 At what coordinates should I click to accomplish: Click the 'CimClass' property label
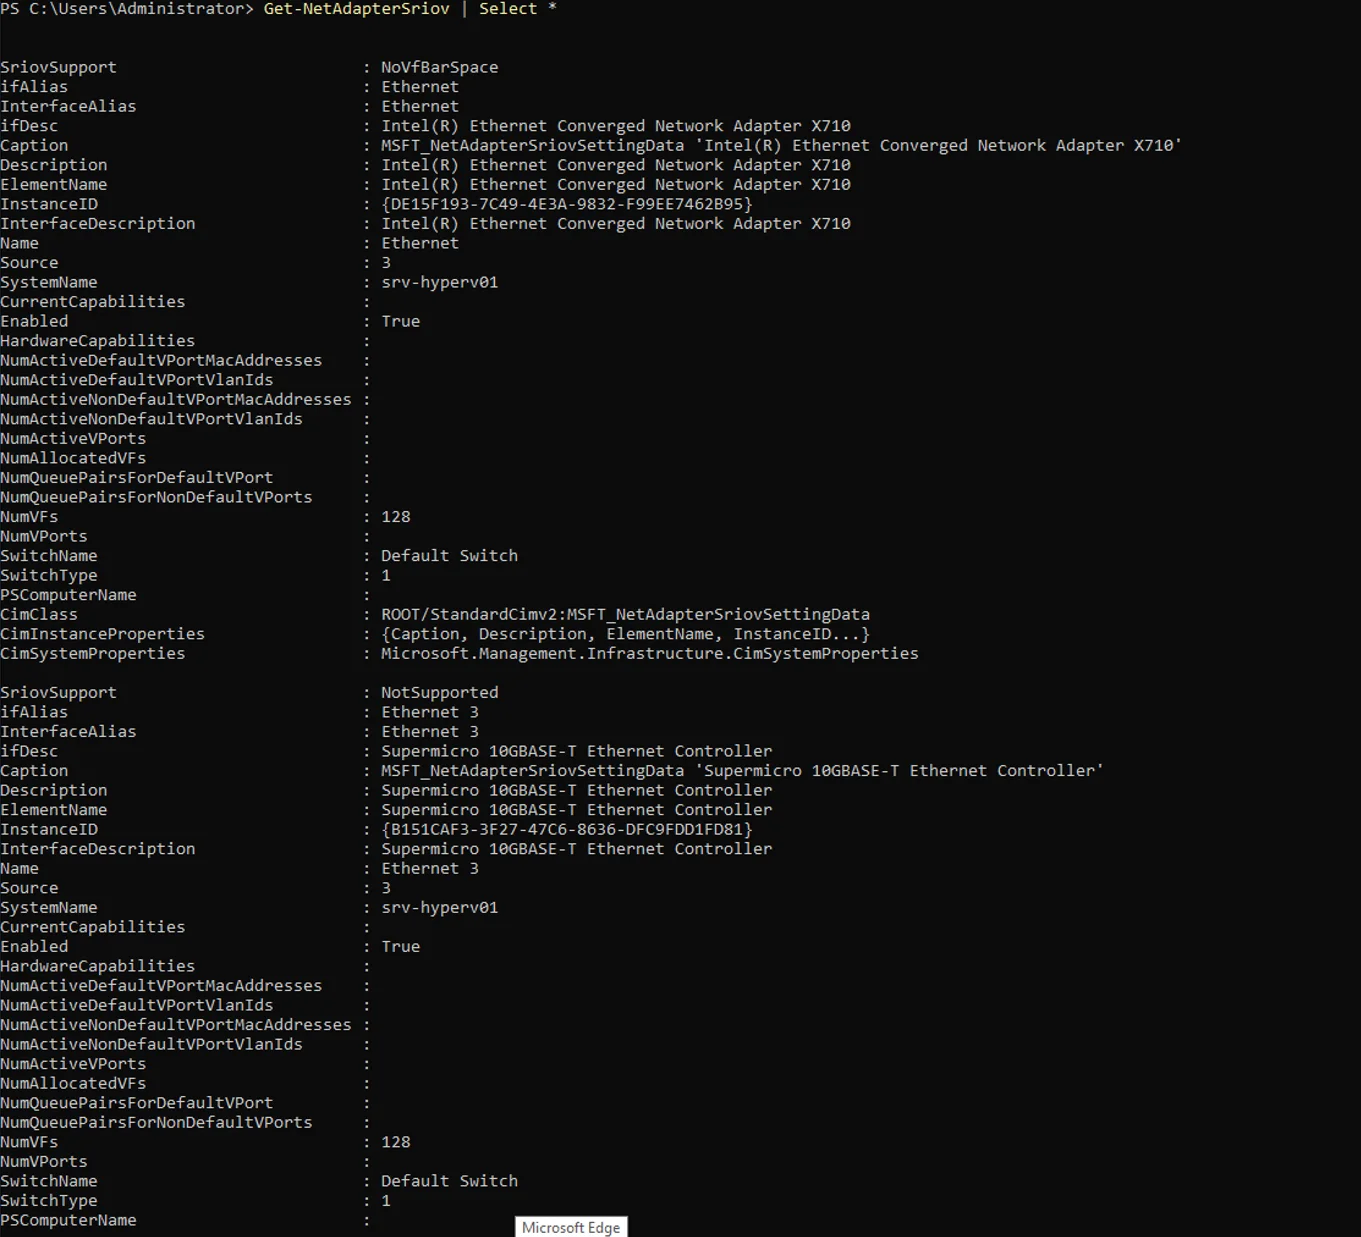click(x=39, y=614)
